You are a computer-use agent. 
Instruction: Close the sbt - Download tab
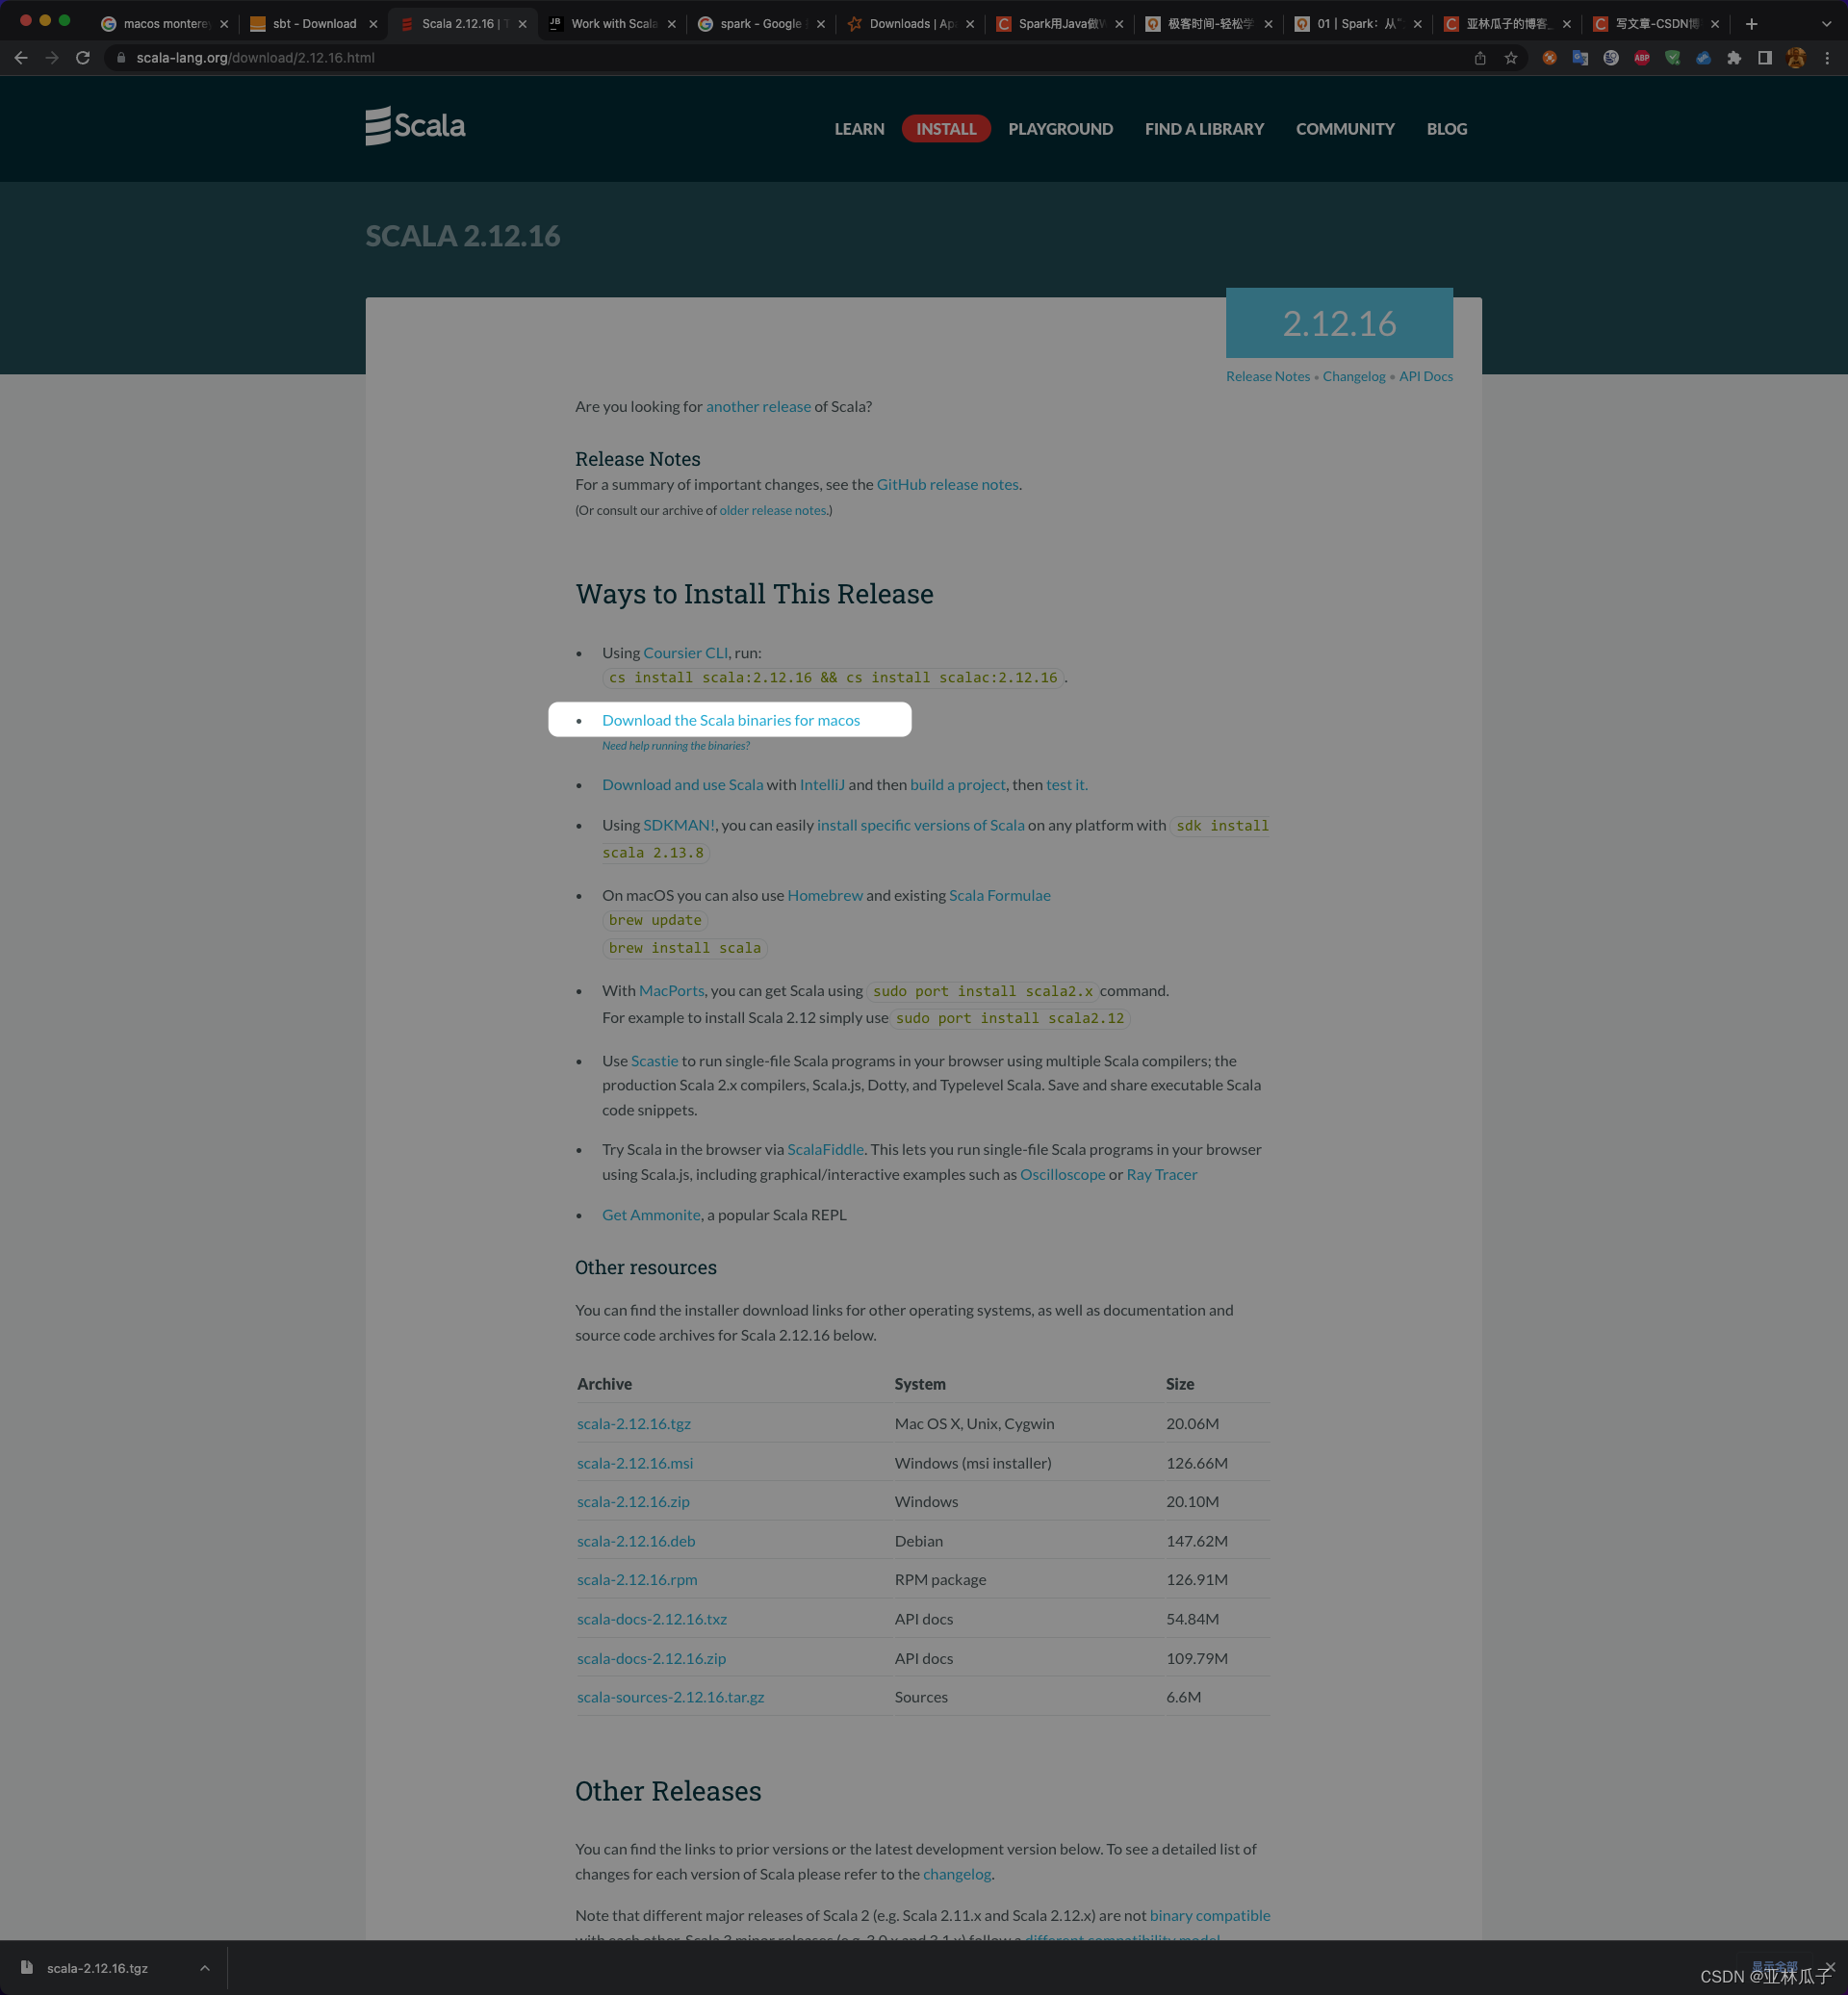click(x=373, y=24)
